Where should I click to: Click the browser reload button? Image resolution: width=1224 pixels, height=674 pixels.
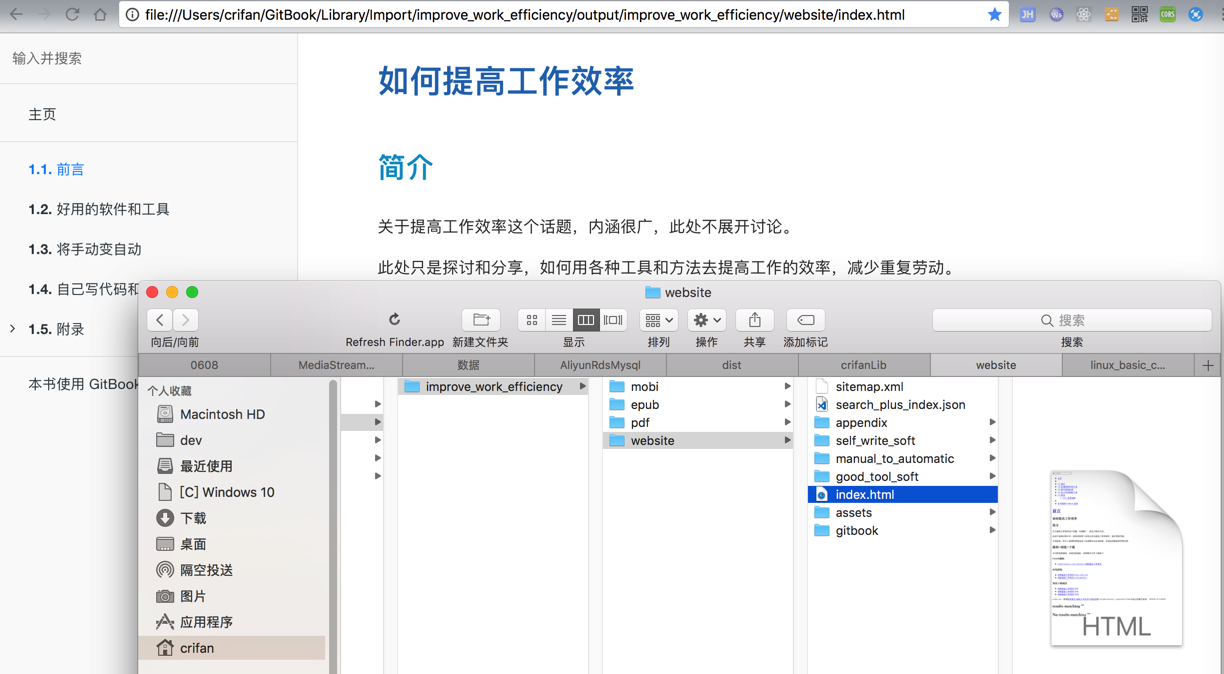[72, 14]
